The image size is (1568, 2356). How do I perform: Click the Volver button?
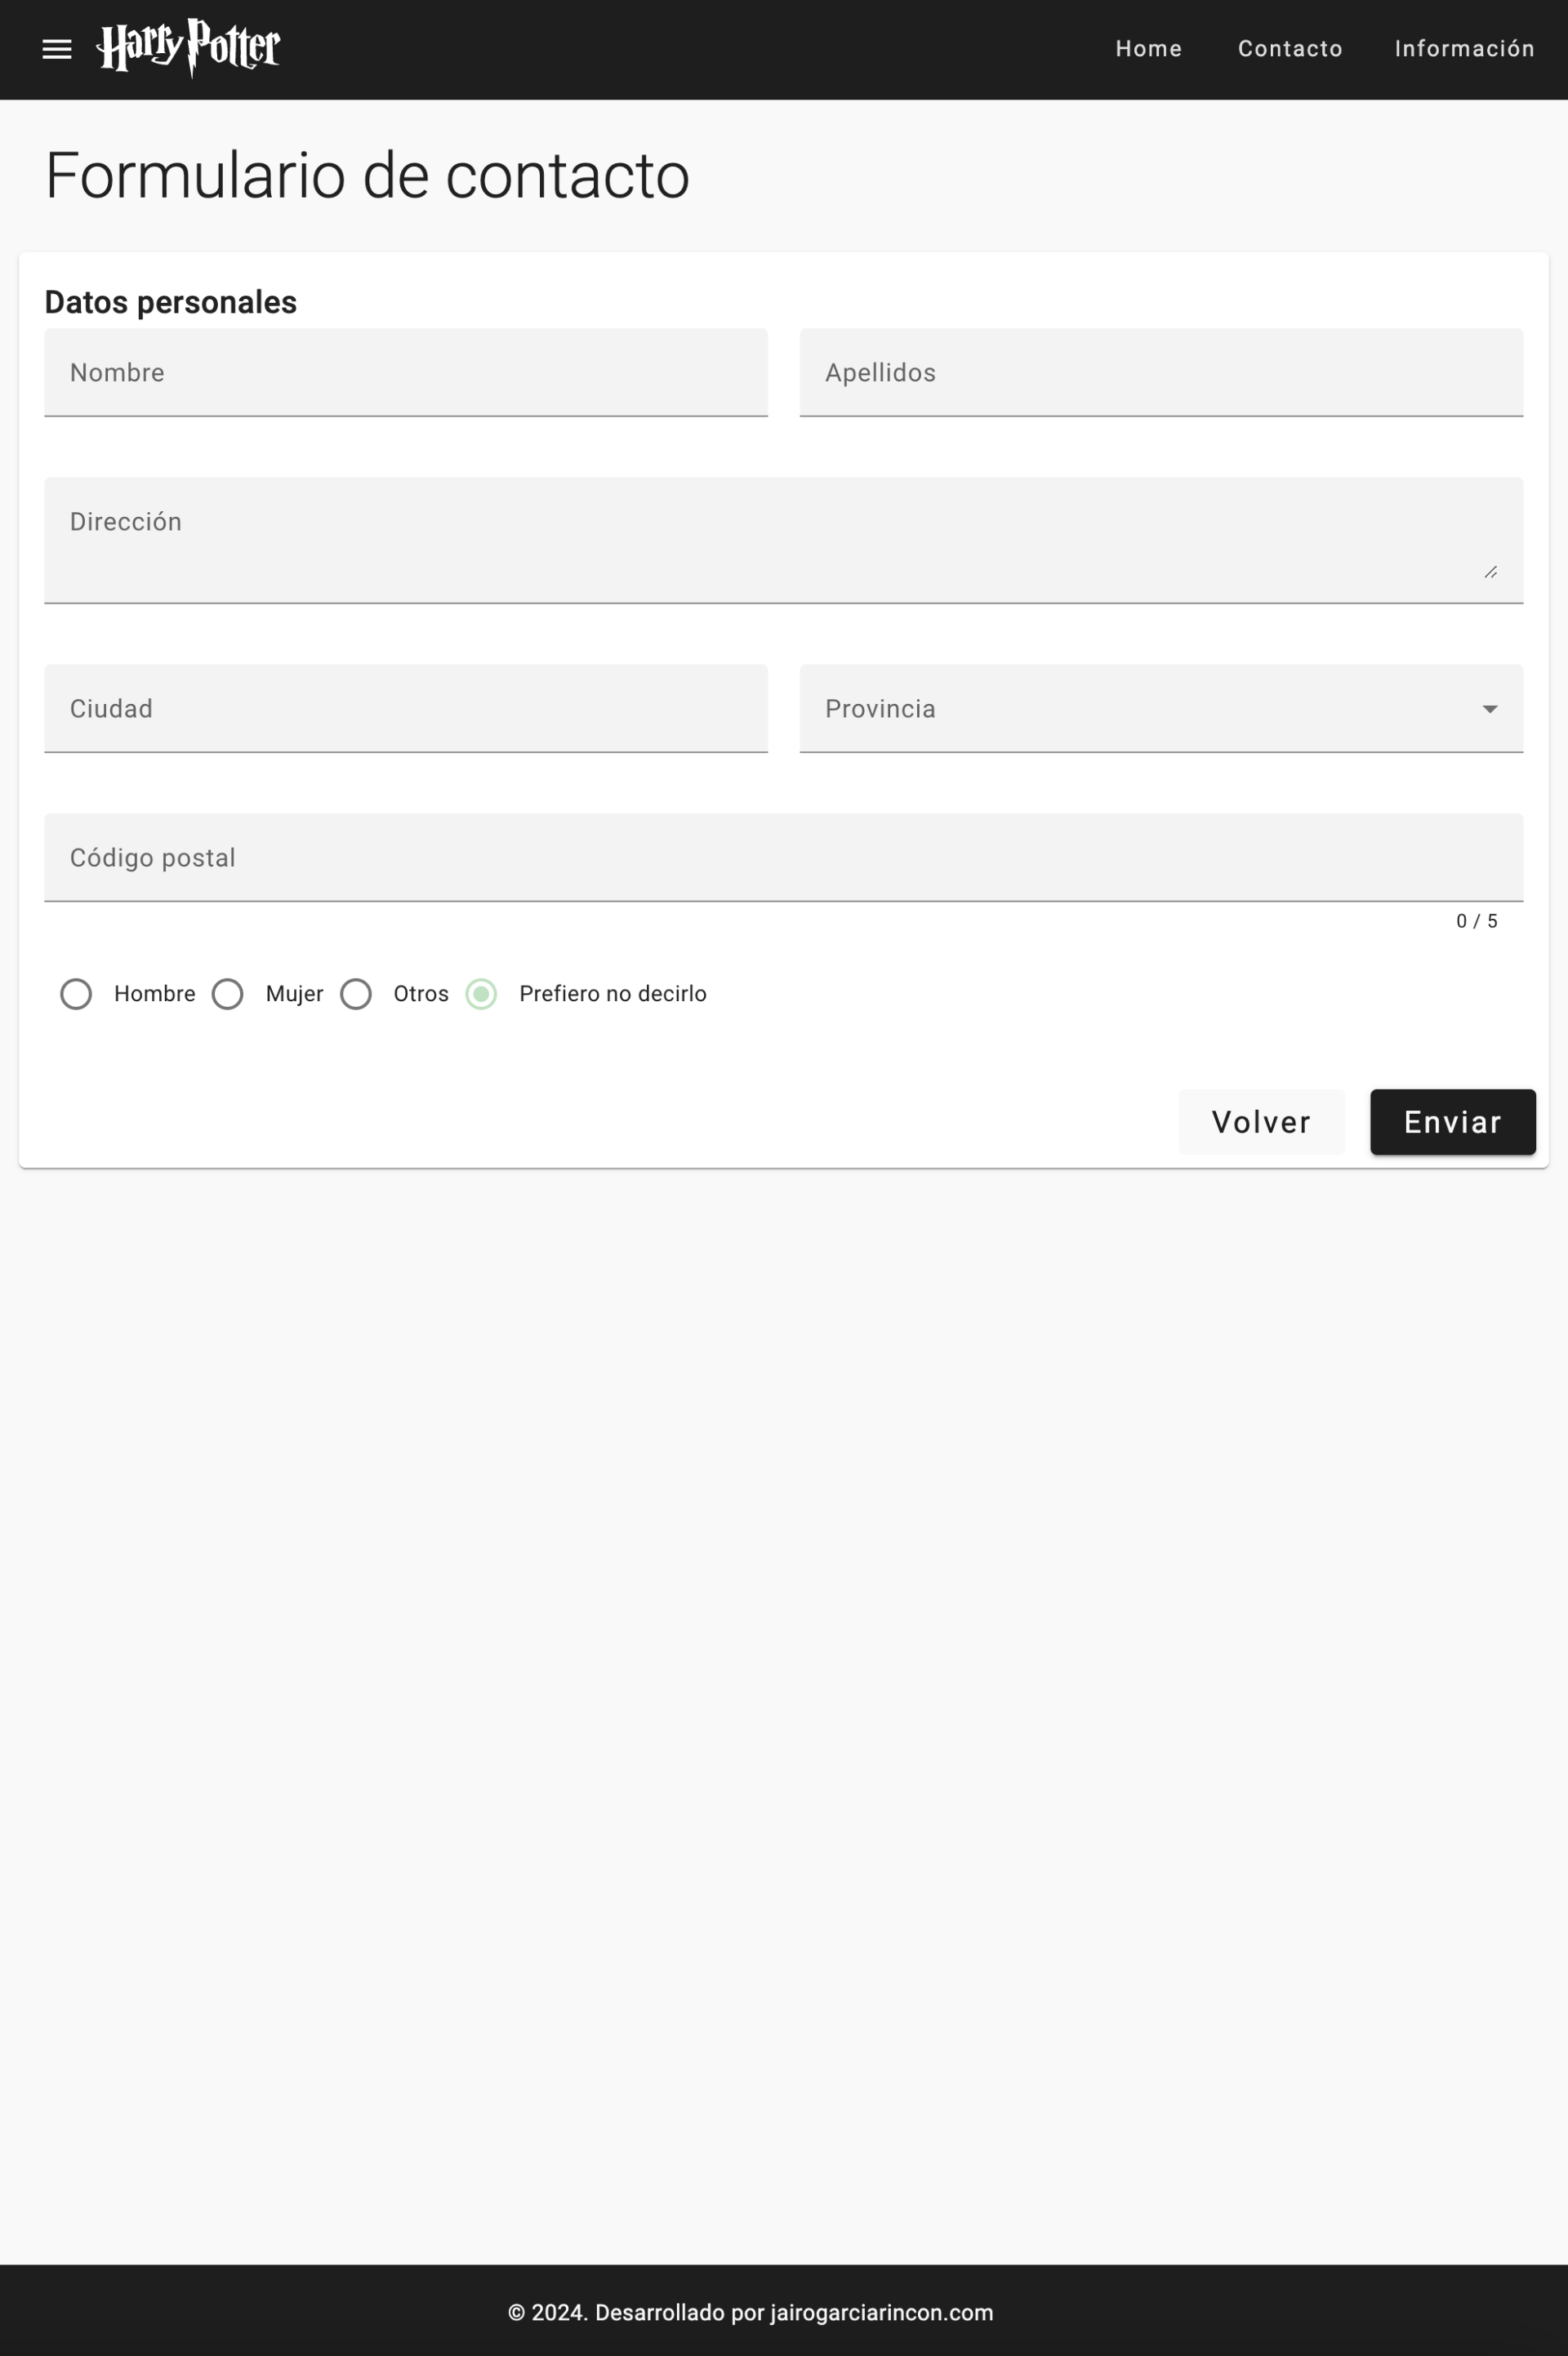1261,1122
